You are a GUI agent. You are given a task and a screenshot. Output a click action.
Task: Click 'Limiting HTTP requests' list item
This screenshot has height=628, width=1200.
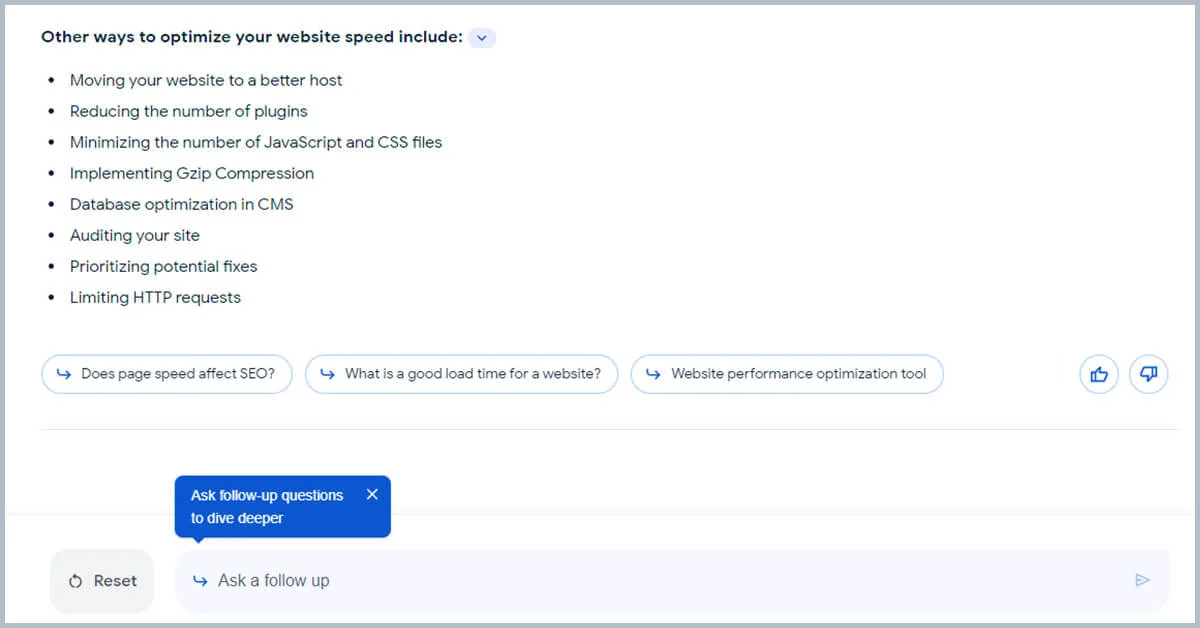point(155,297)
